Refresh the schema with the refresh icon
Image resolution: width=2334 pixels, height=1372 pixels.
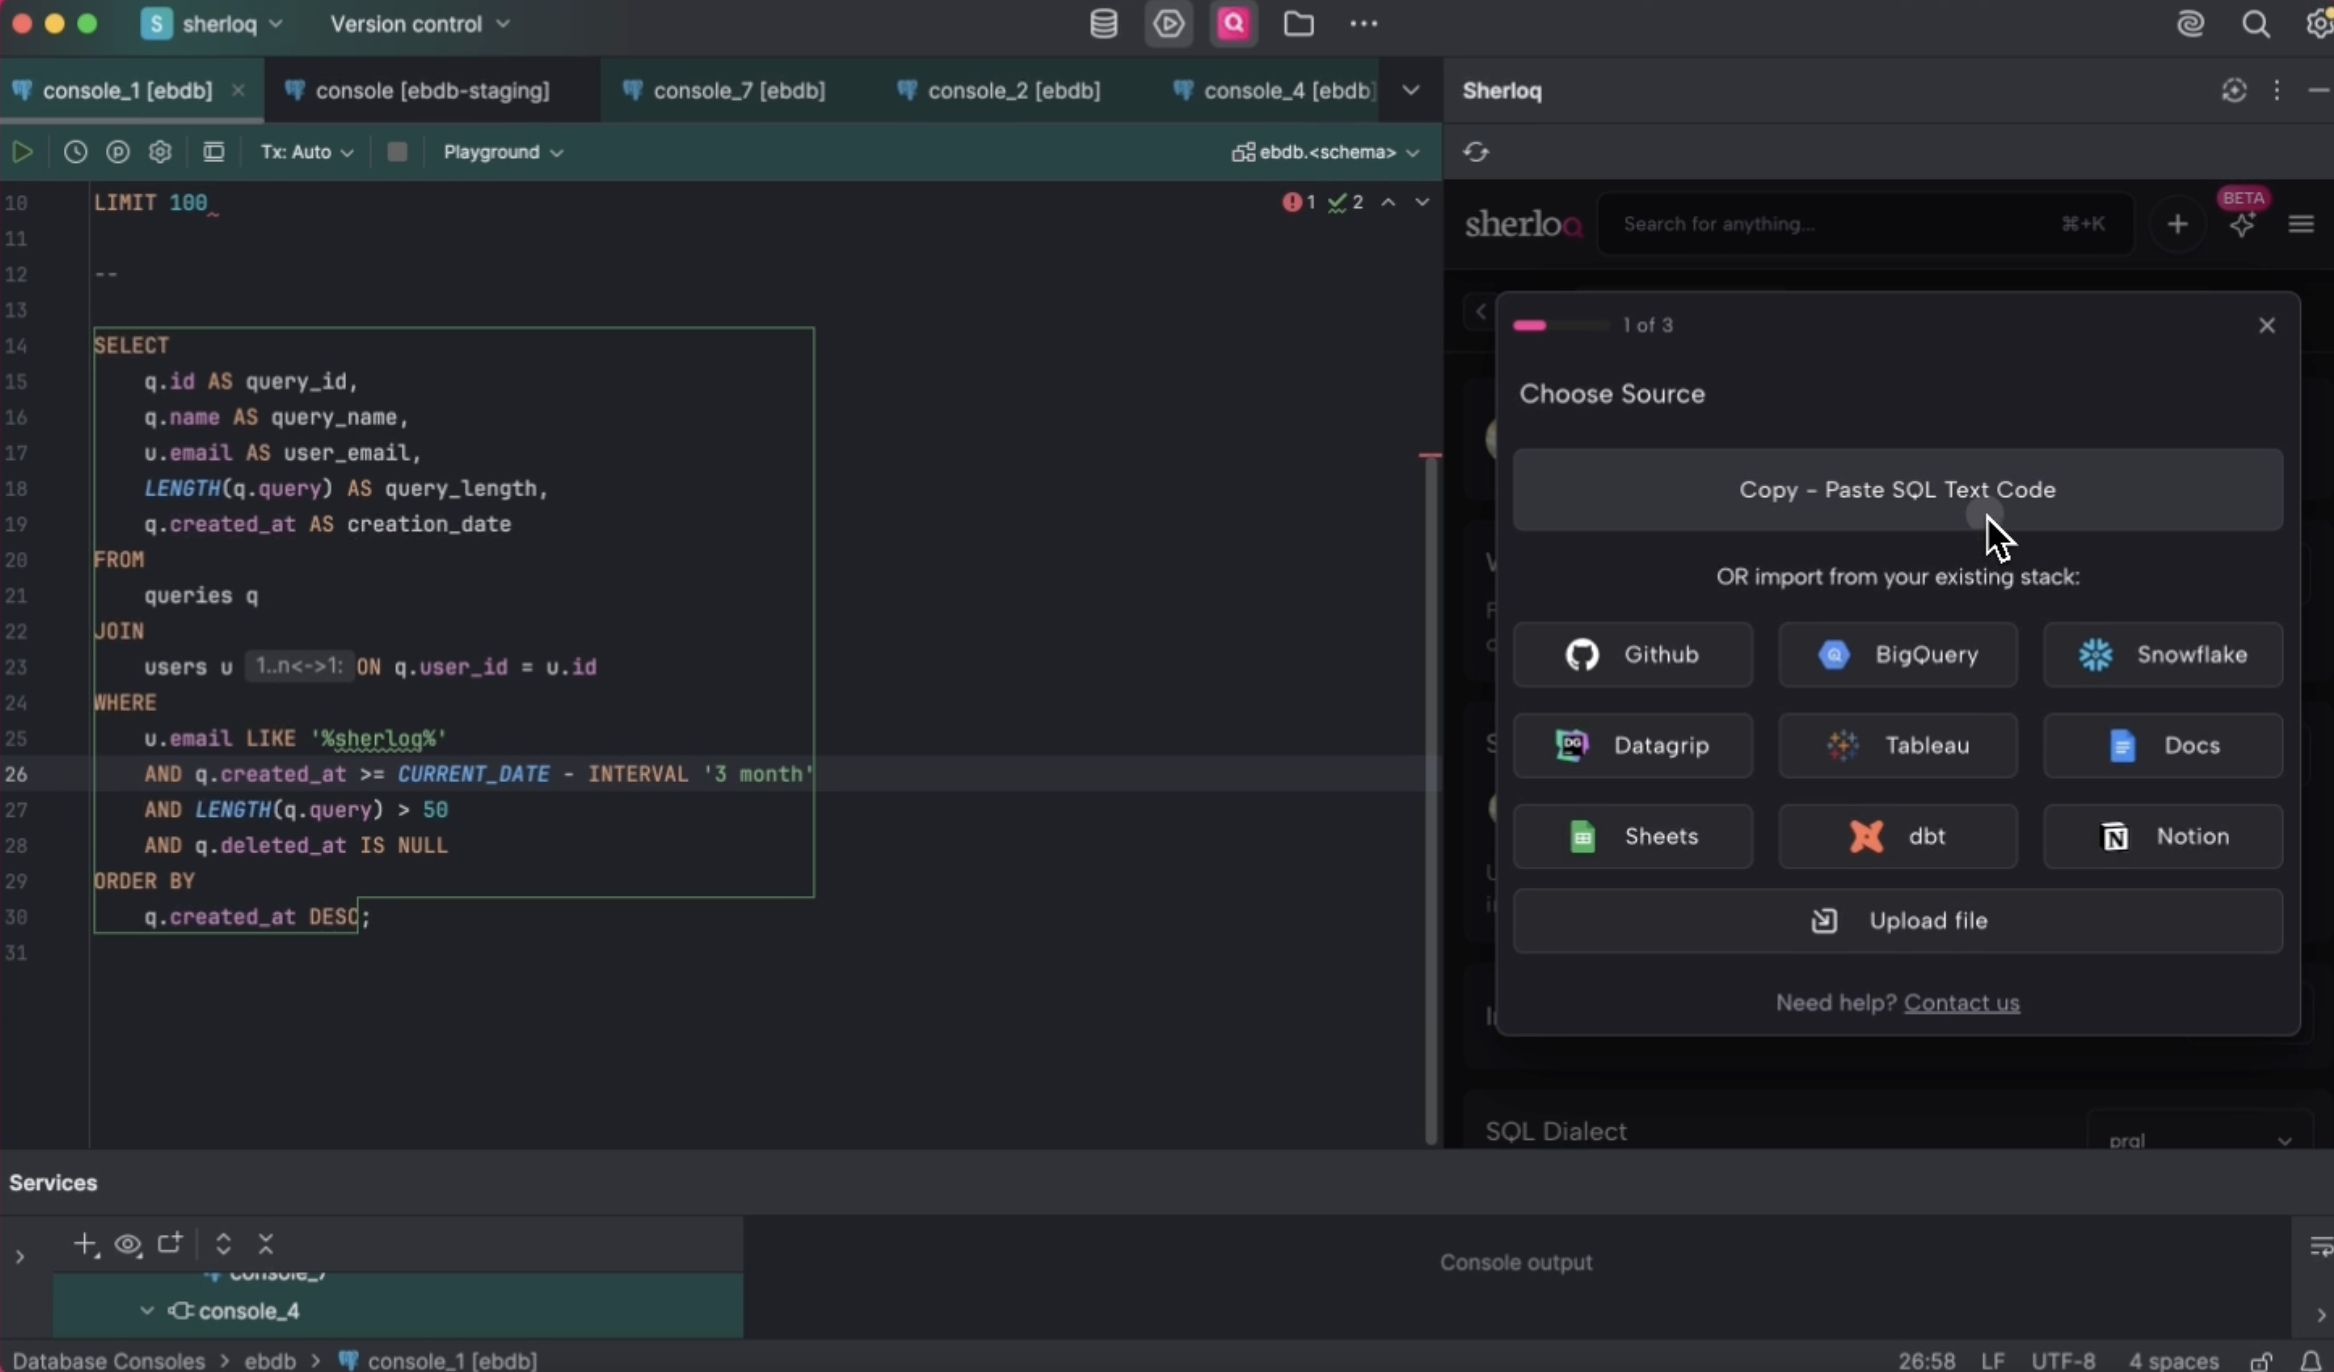pyautogui.click(x=1477, y=152)
